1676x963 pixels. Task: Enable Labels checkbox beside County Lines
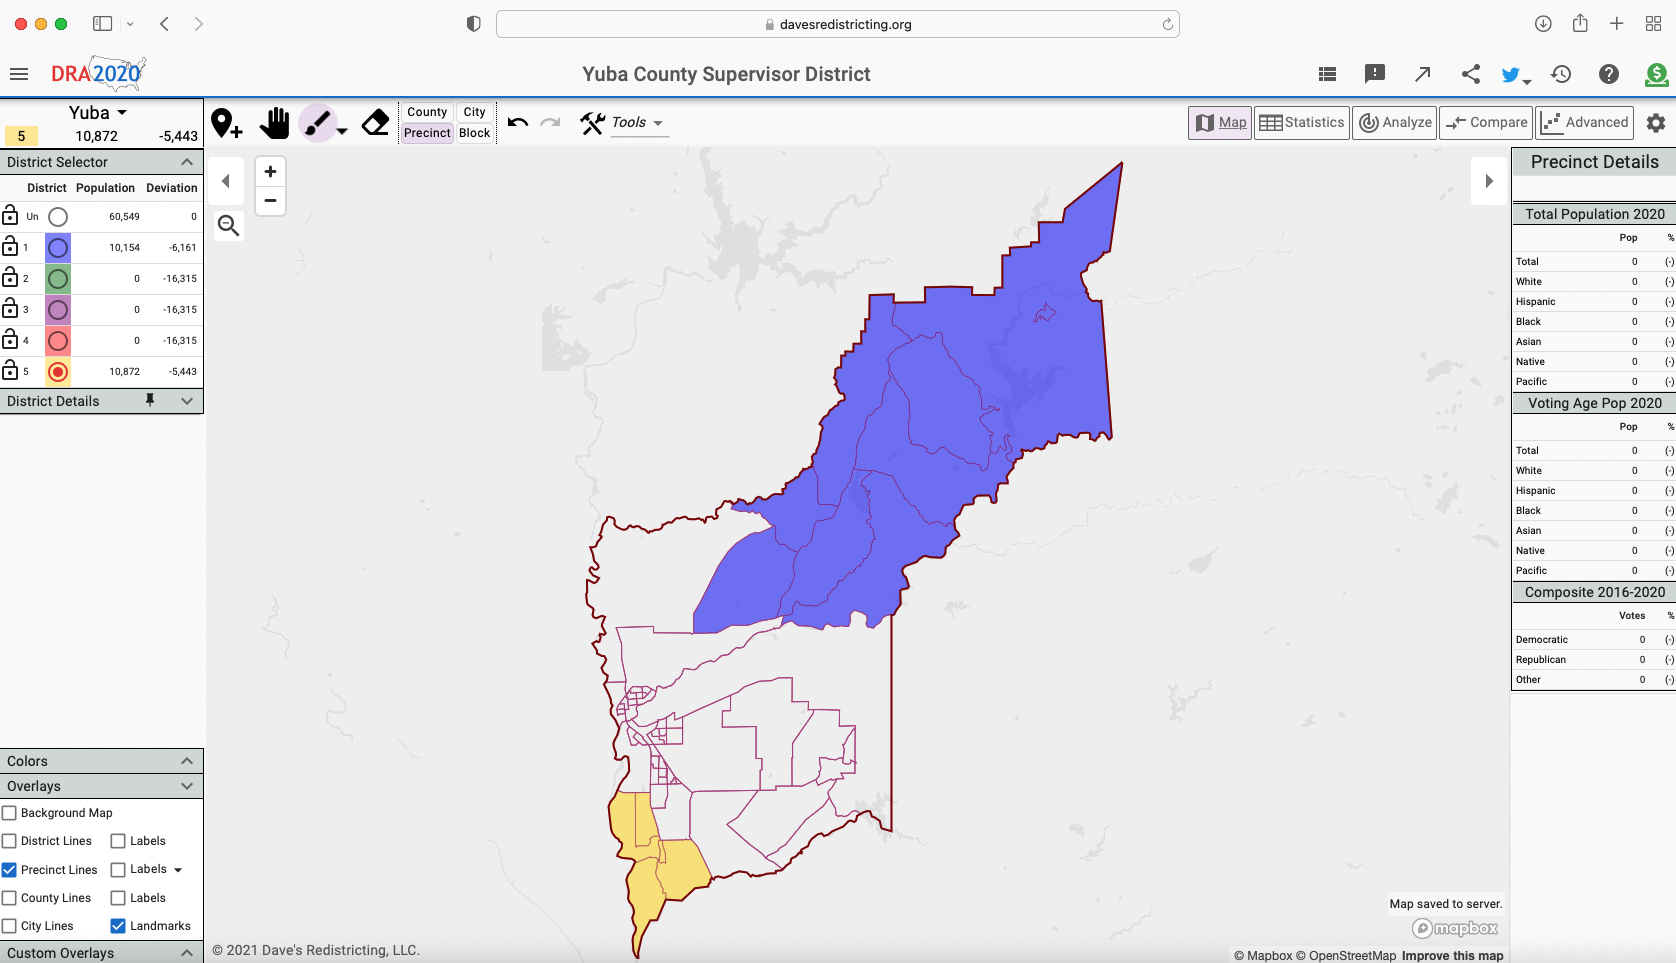click(x=118, y=898)
